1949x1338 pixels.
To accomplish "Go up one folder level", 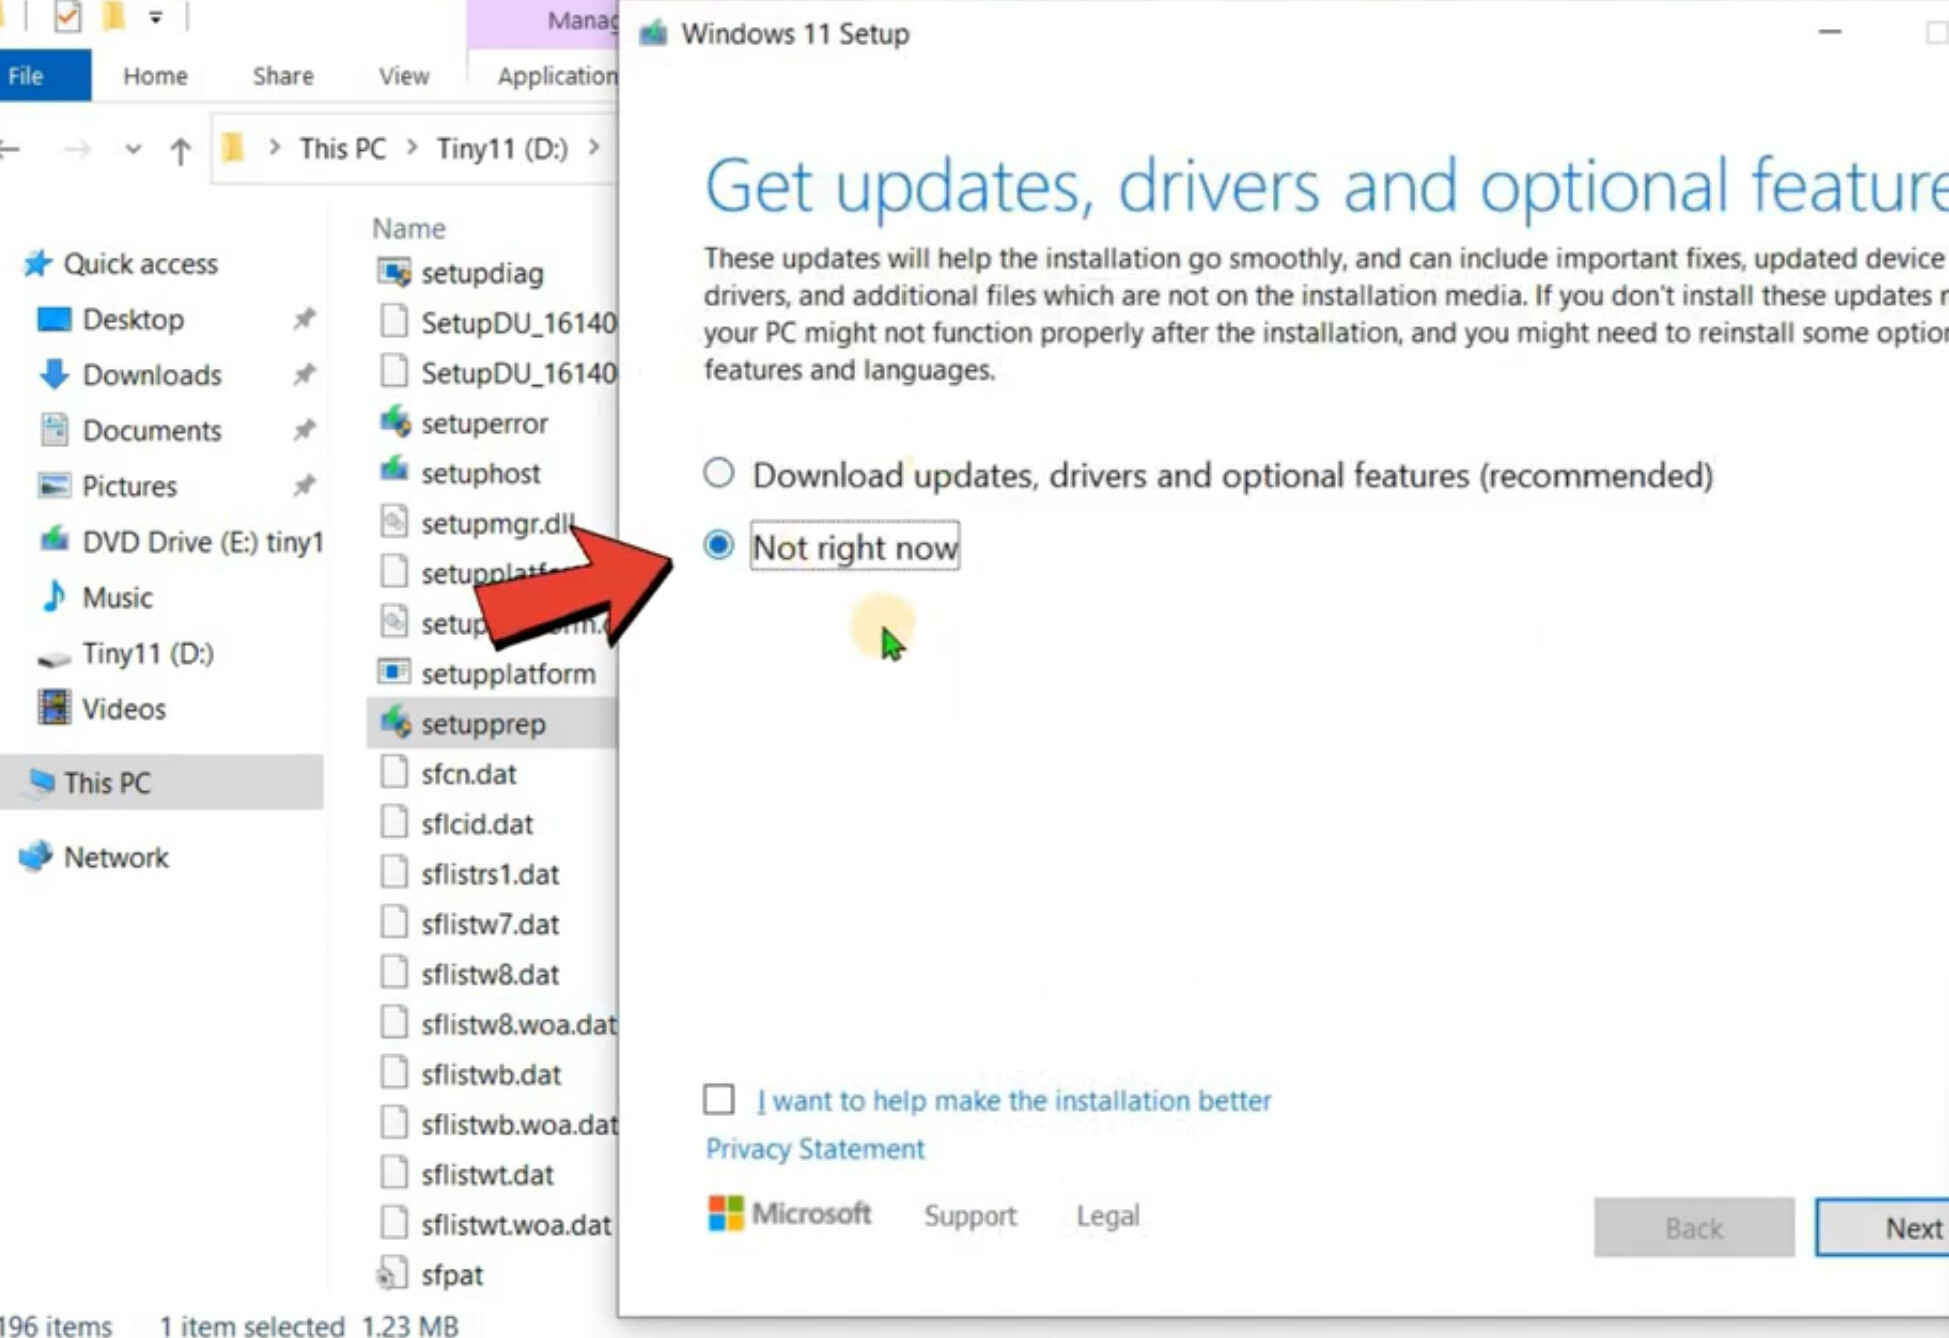I will [x=180, y=150].
